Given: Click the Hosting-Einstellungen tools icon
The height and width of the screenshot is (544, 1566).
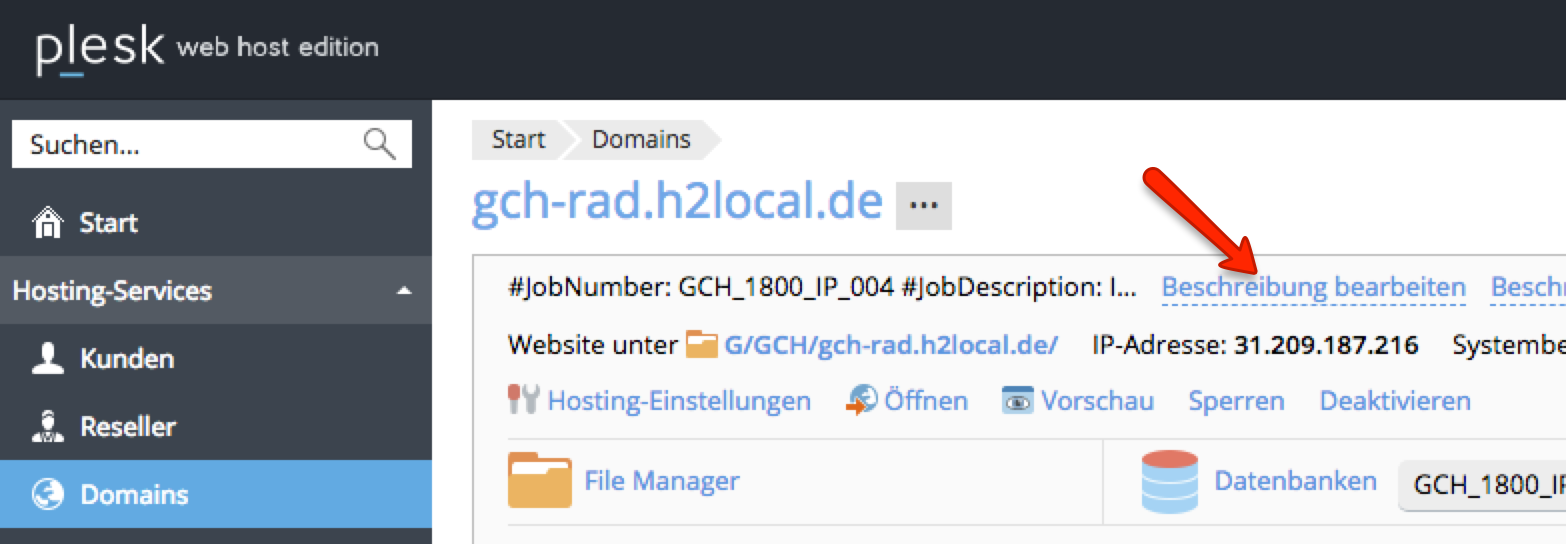Looking at the screenshot, I should click(x=525, y=401).
